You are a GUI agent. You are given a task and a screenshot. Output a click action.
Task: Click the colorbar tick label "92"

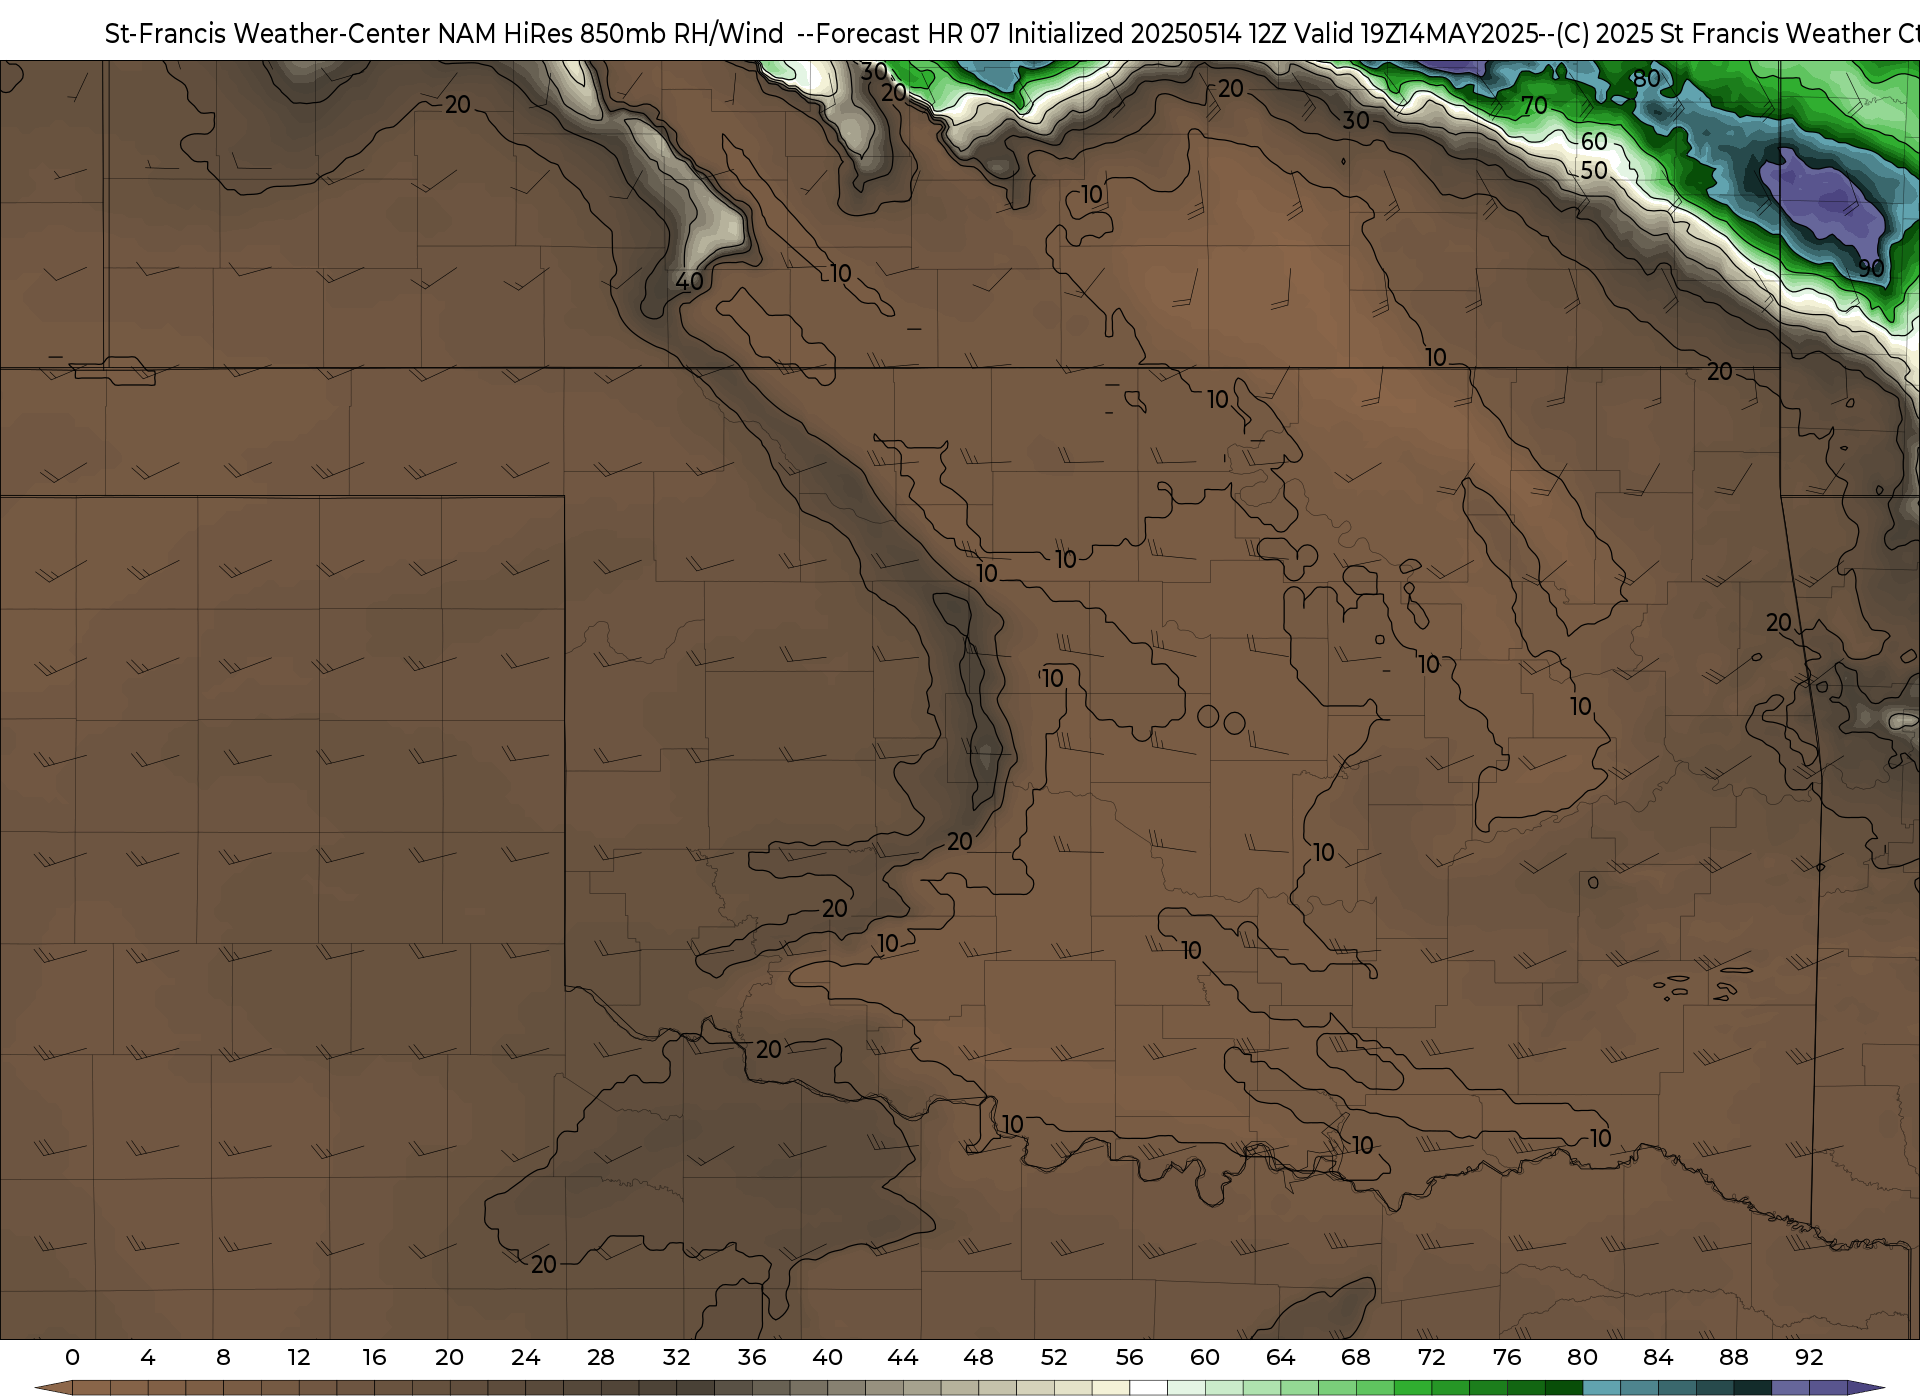1809,1357
